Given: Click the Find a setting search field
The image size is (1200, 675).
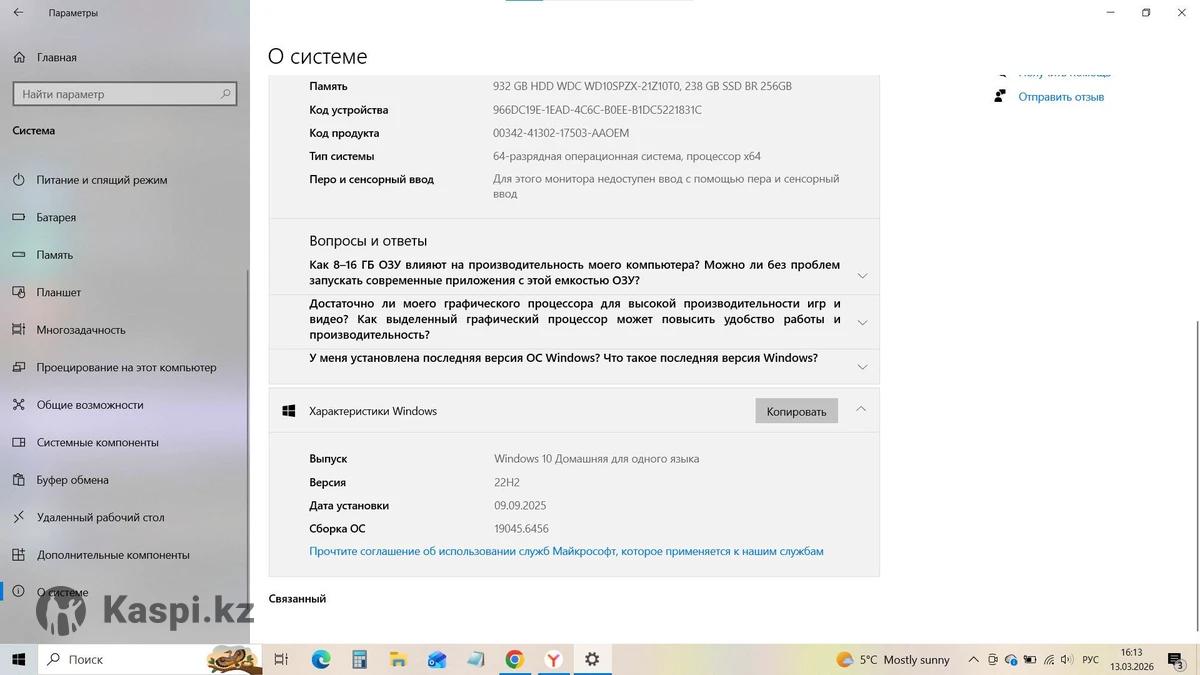Looking at the screenshot, I should click(x=115, y=94).
